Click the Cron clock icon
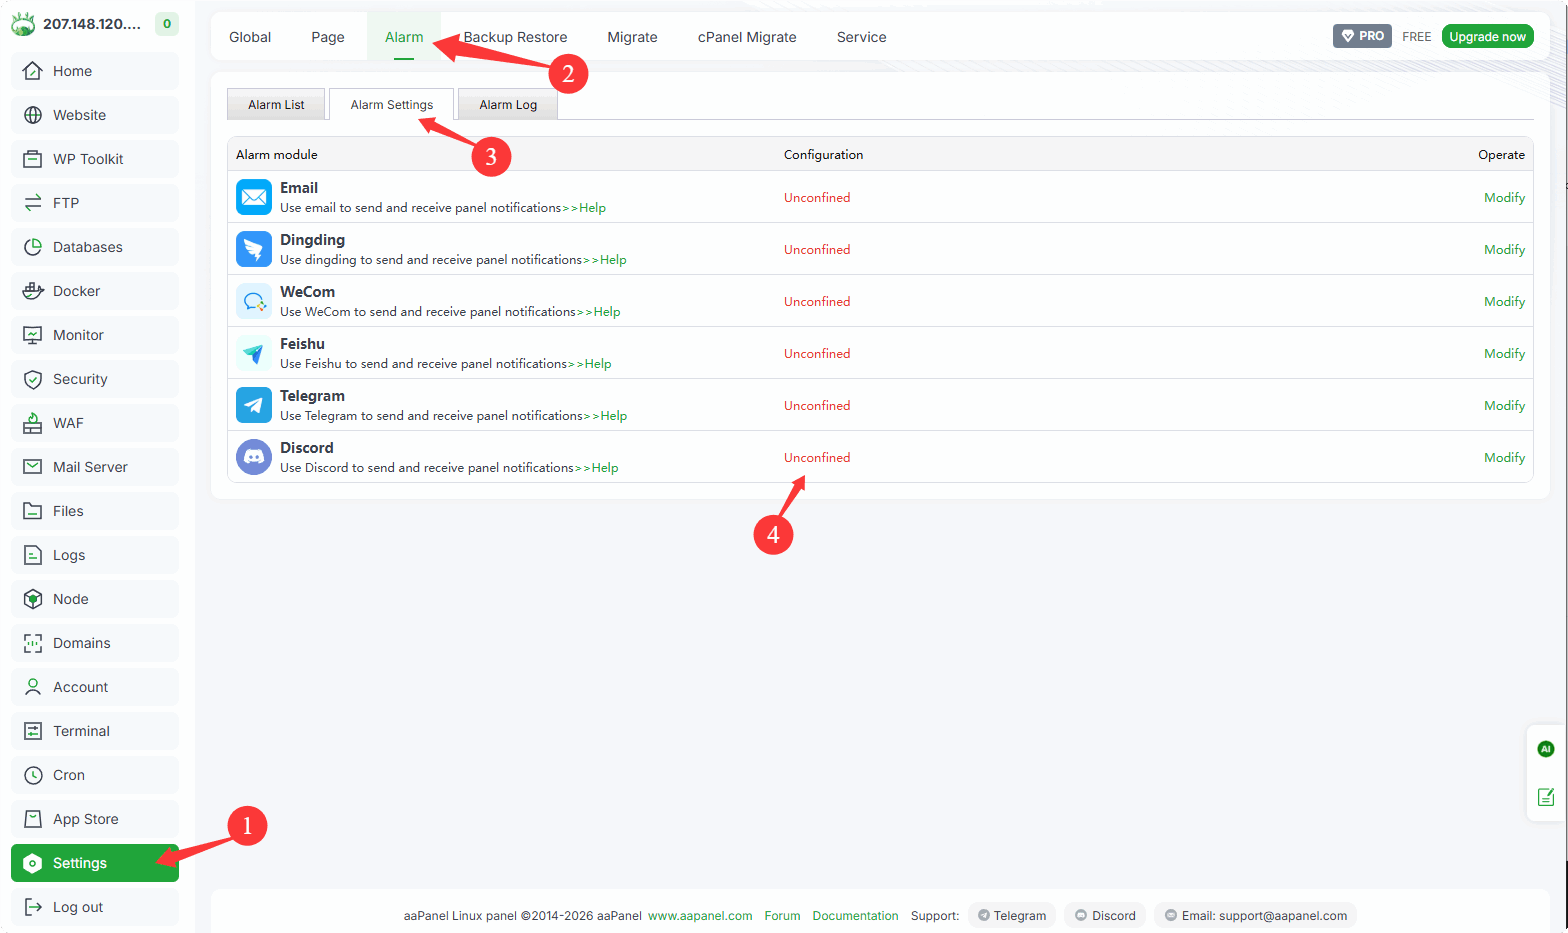 (33, 775)
